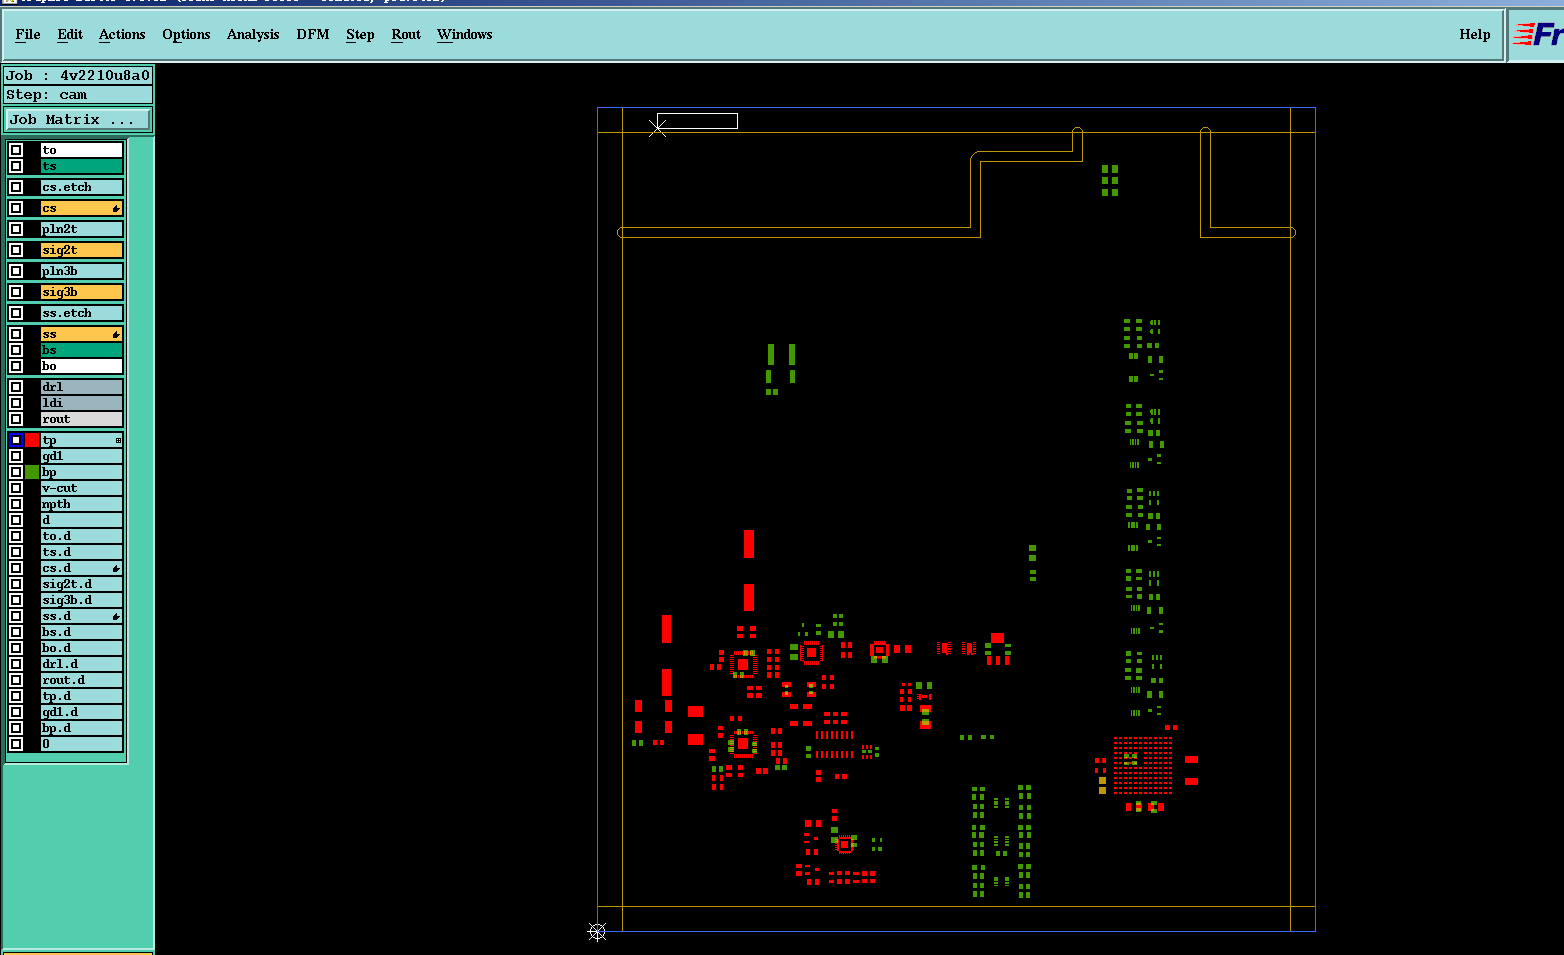Viewport: 1564px width, 955px height.
Task: Open the Analysis menu
Action: pyautogui.click(x=253, y=34)
